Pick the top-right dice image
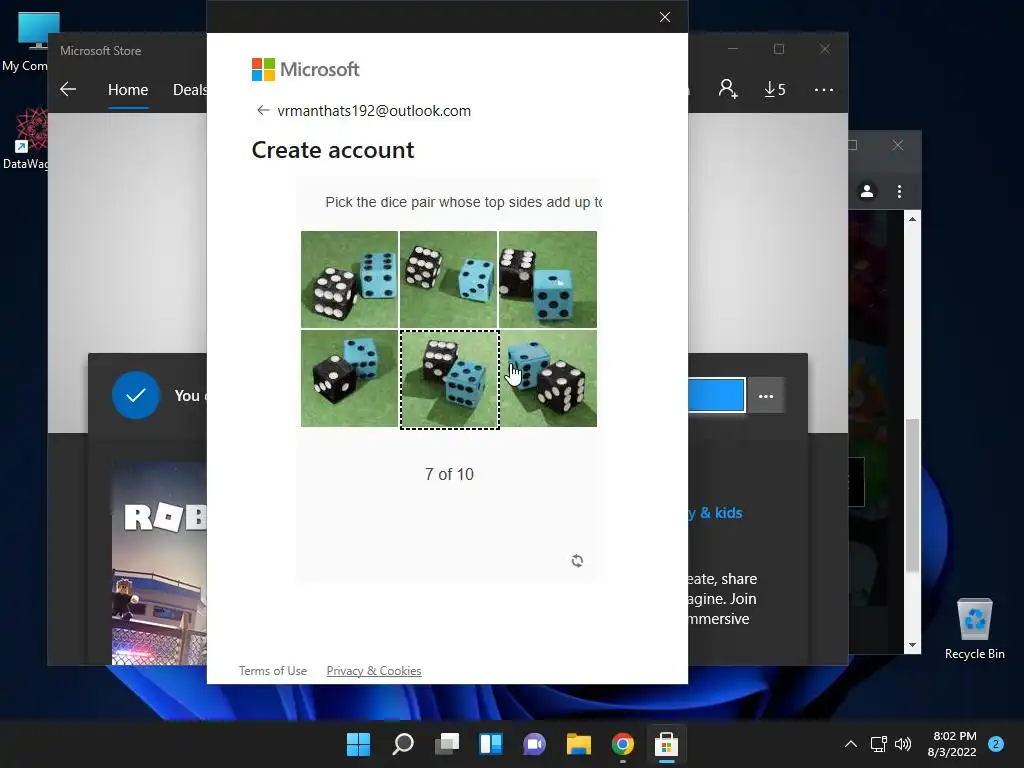Screen dimensions: 1024x768 [548, 280]
